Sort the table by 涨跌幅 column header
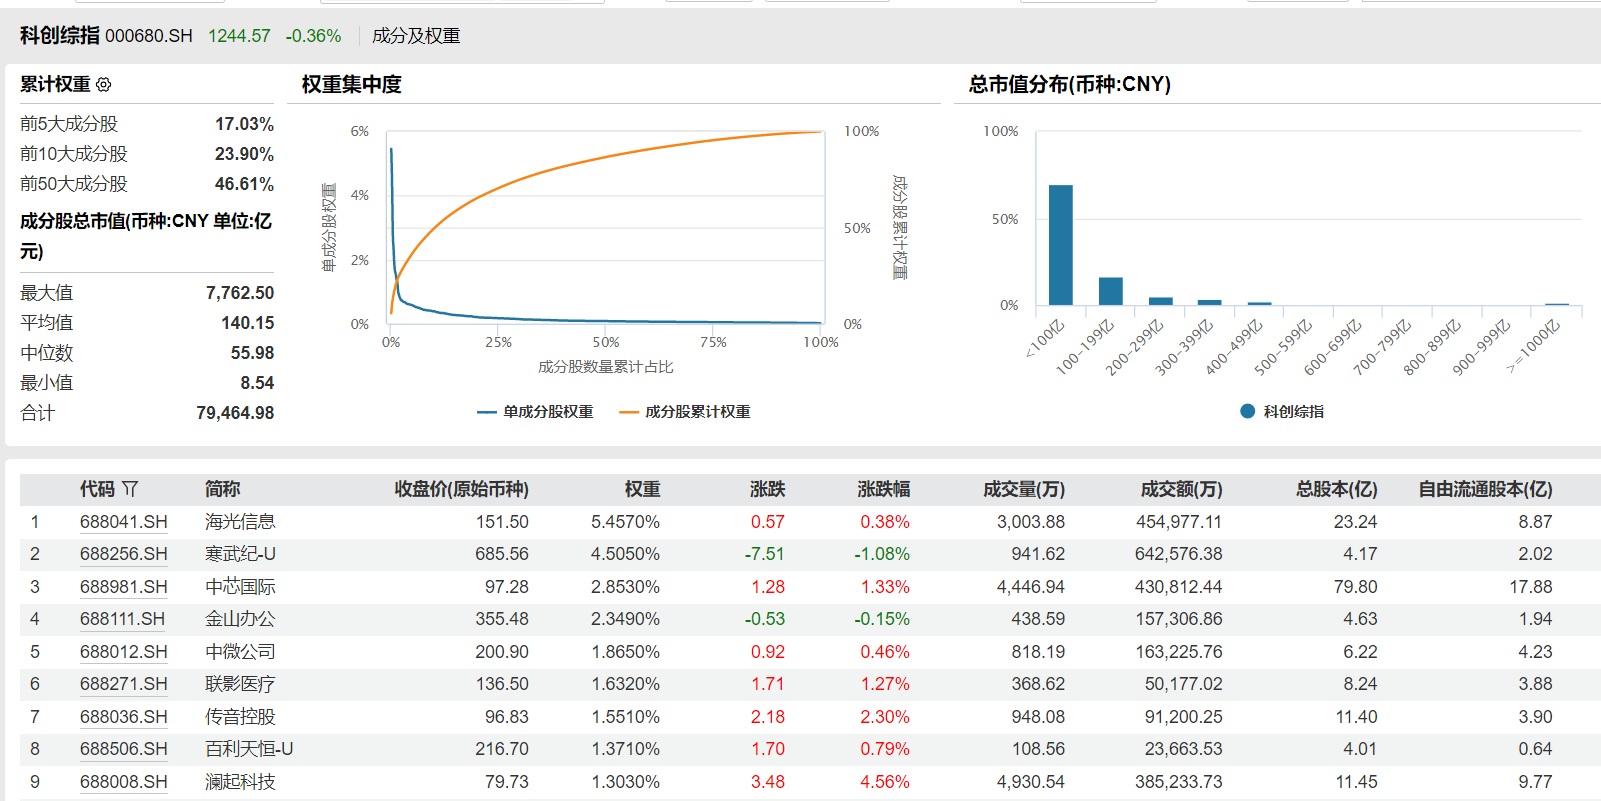The image size is (1601, 801). (883, 489)
